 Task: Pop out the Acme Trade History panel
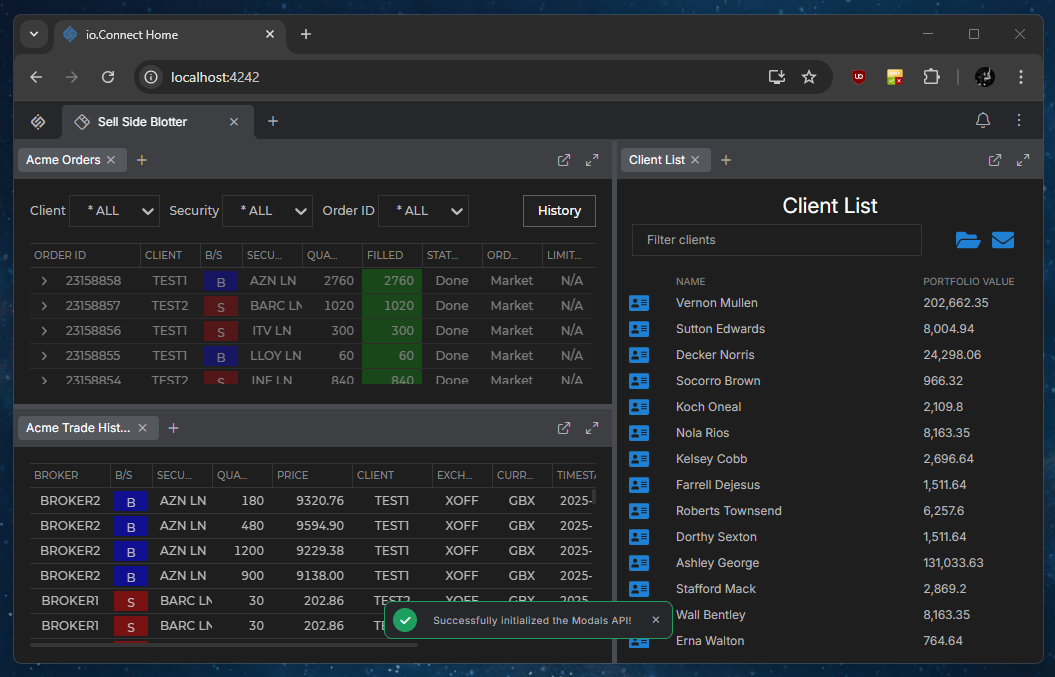coord(564,428)
